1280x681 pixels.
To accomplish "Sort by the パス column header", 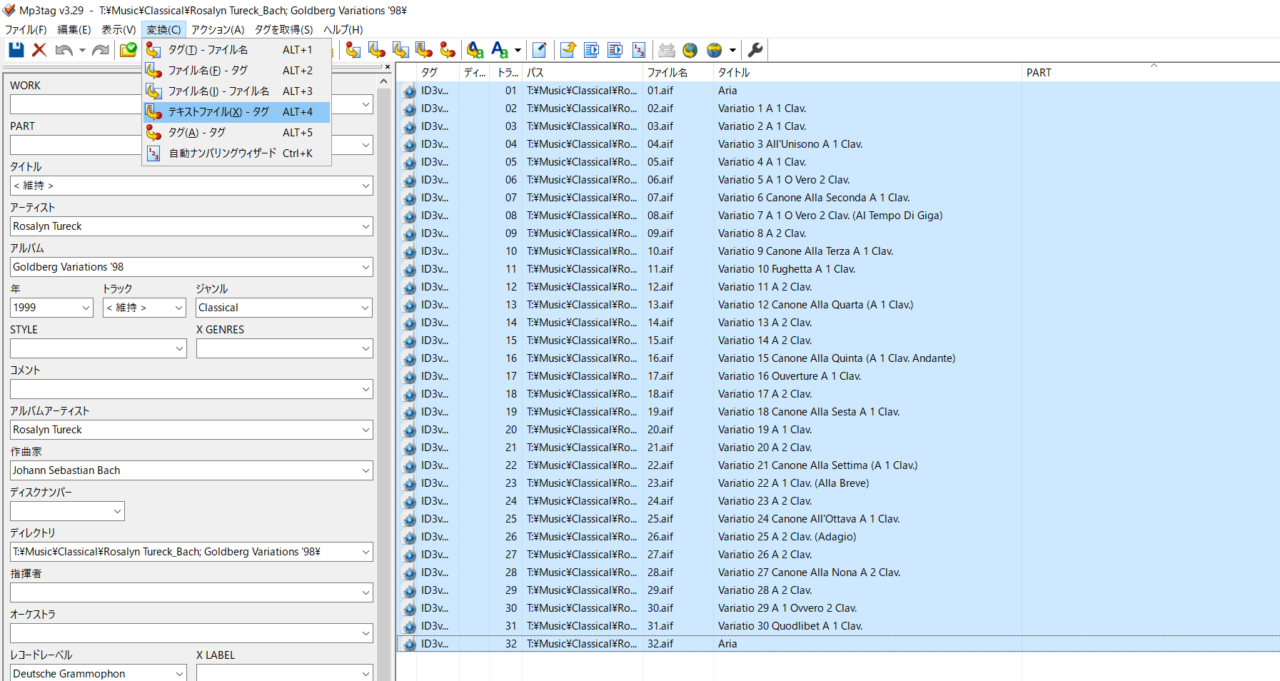I will 583,72.
